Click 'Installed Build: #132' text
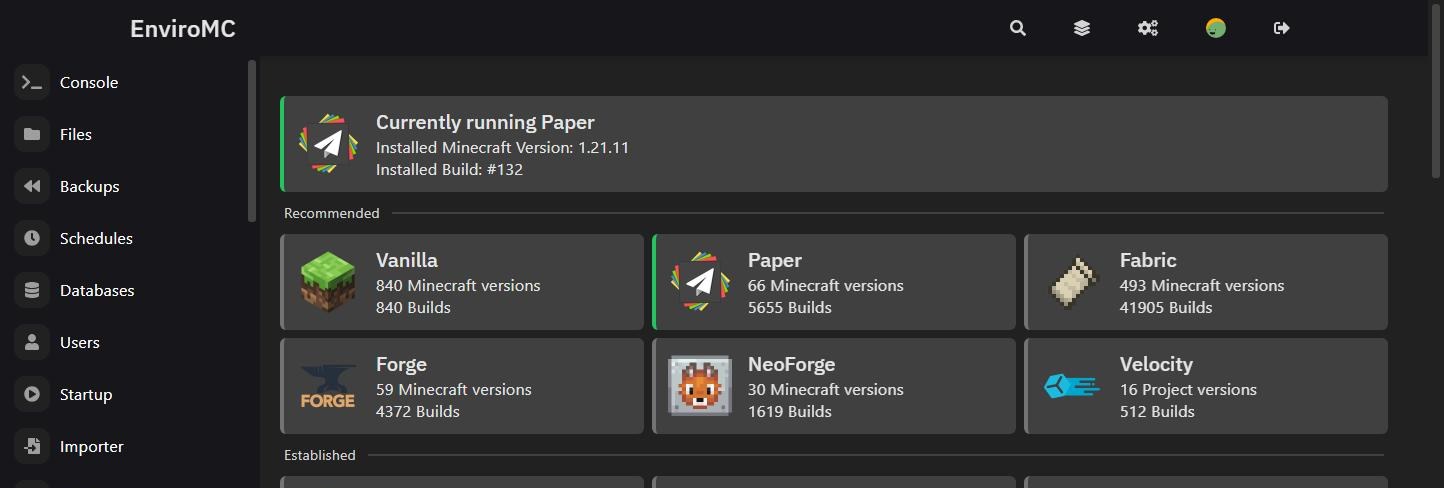1444x488 pixels. [449, 169]
